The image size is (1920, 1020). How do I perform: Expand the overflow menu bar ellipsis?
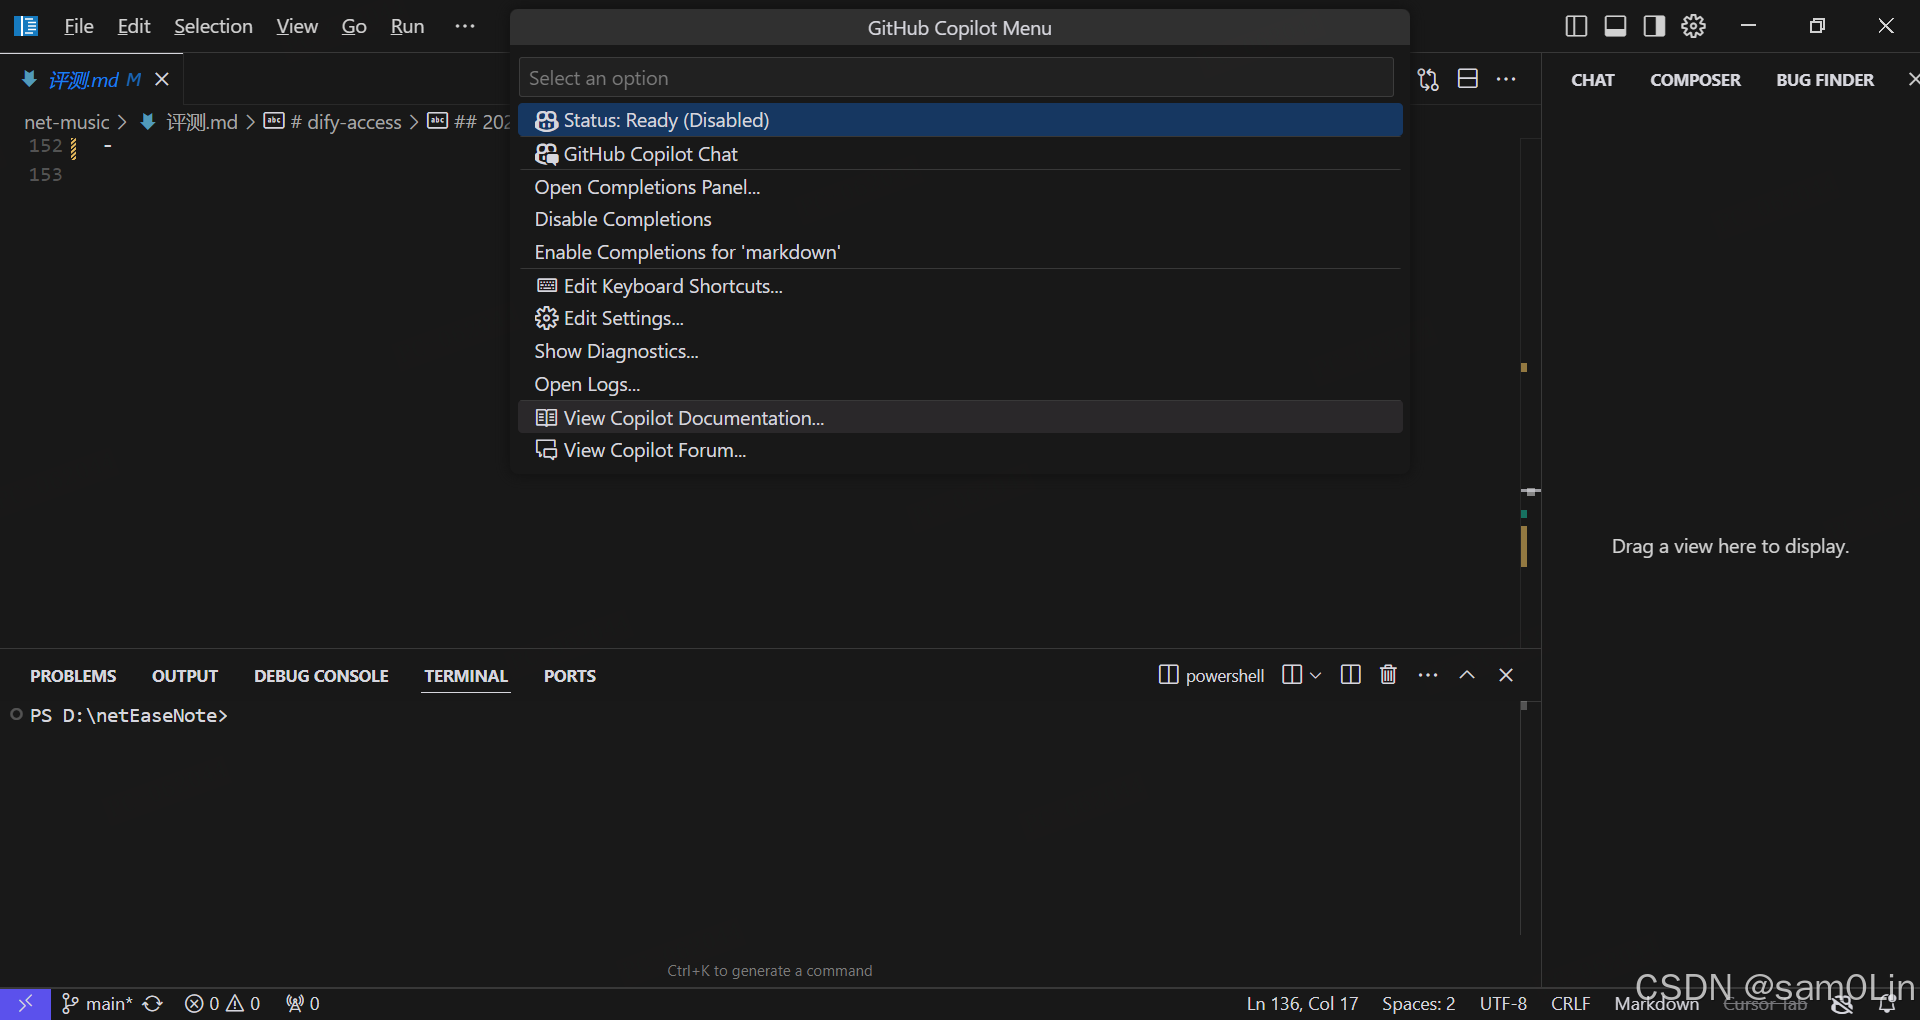click(465, 26)
